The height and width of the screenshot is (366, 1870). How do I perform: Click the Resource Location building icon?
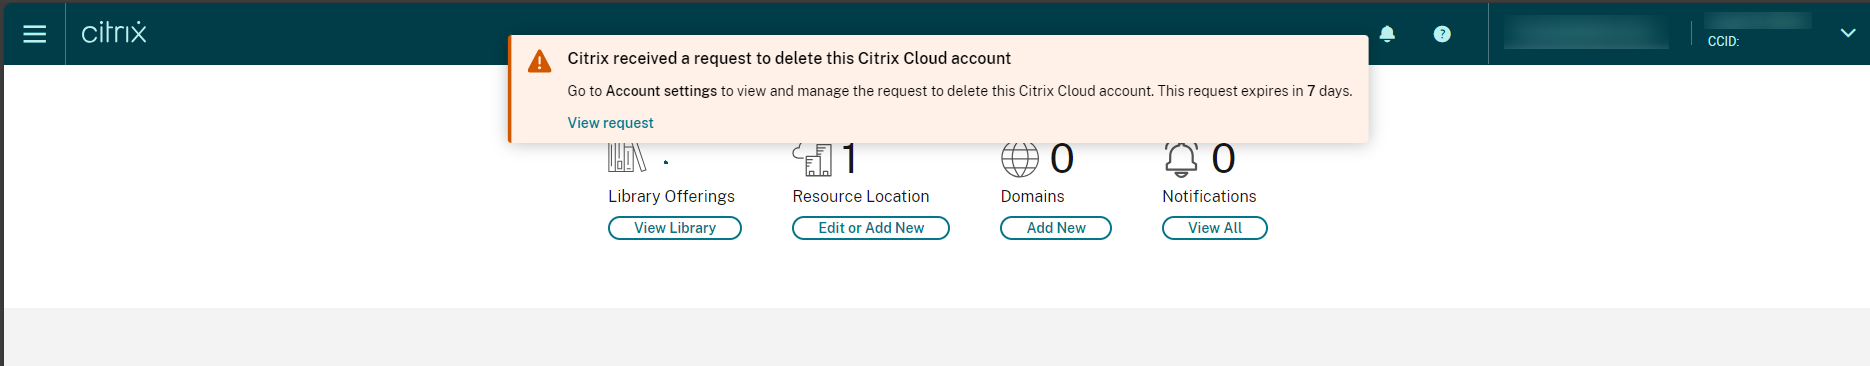click(813, 159)
